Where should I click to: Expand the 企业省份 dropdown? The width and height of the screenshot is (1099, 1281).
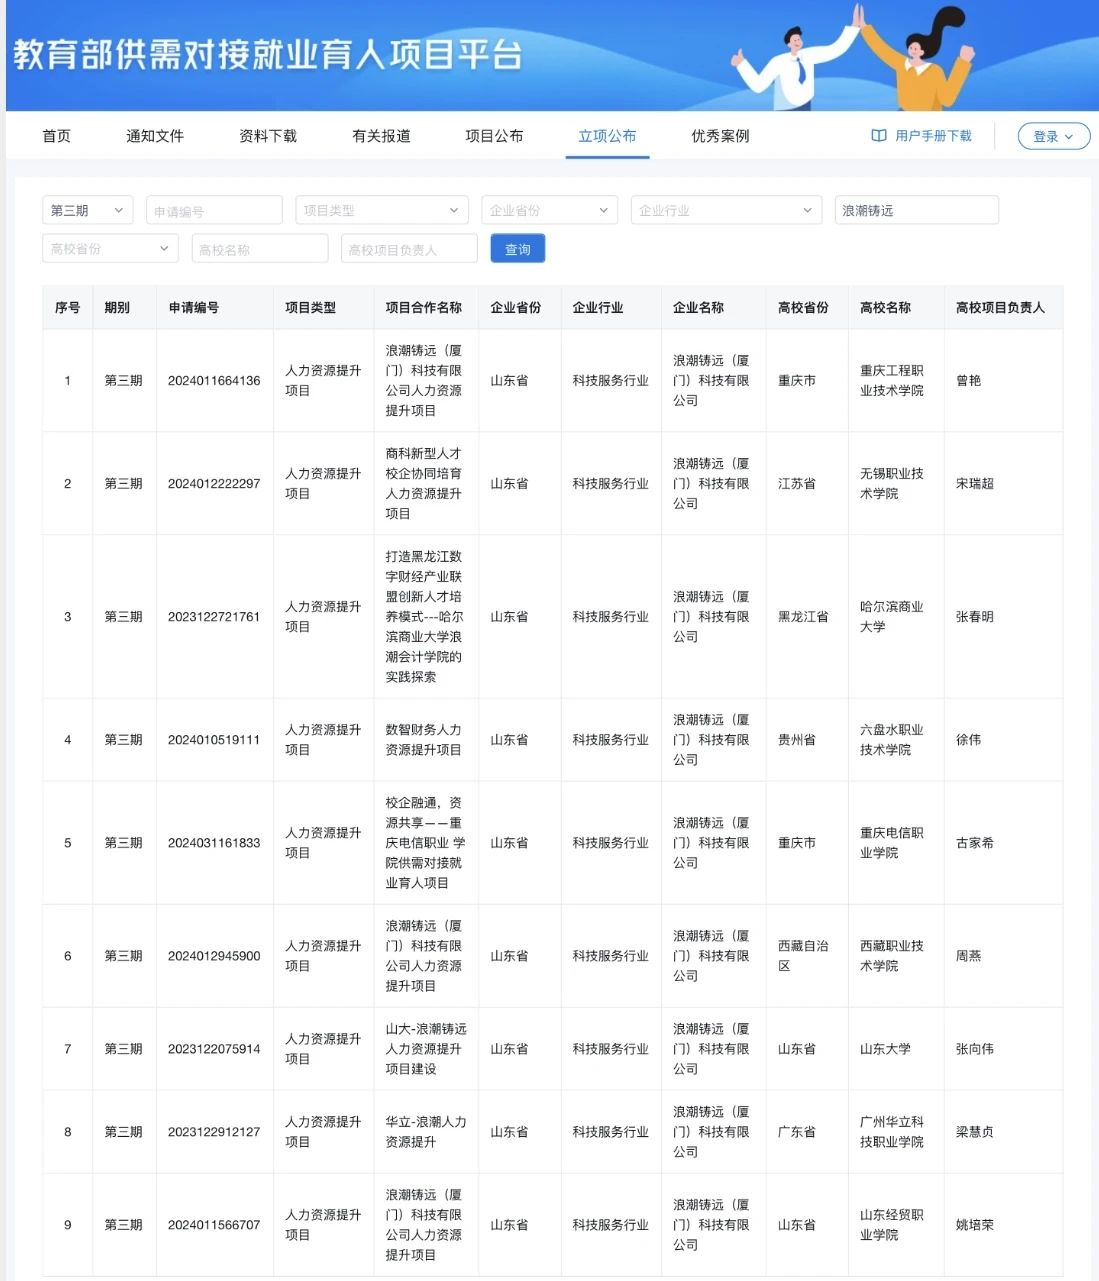[x=548, y=210]
